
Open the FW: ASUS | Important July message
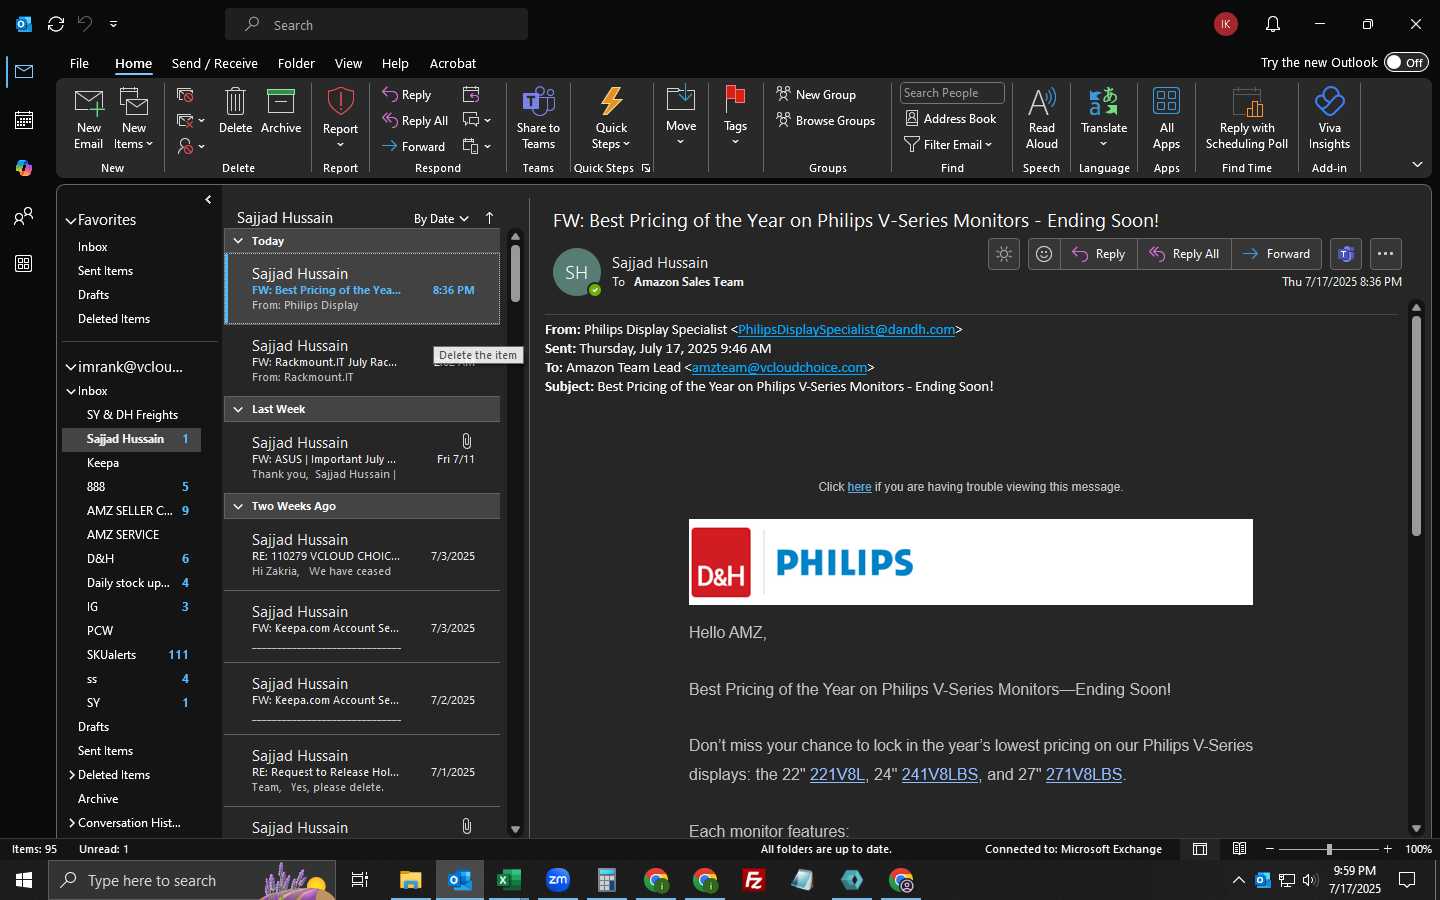[362, 457]
